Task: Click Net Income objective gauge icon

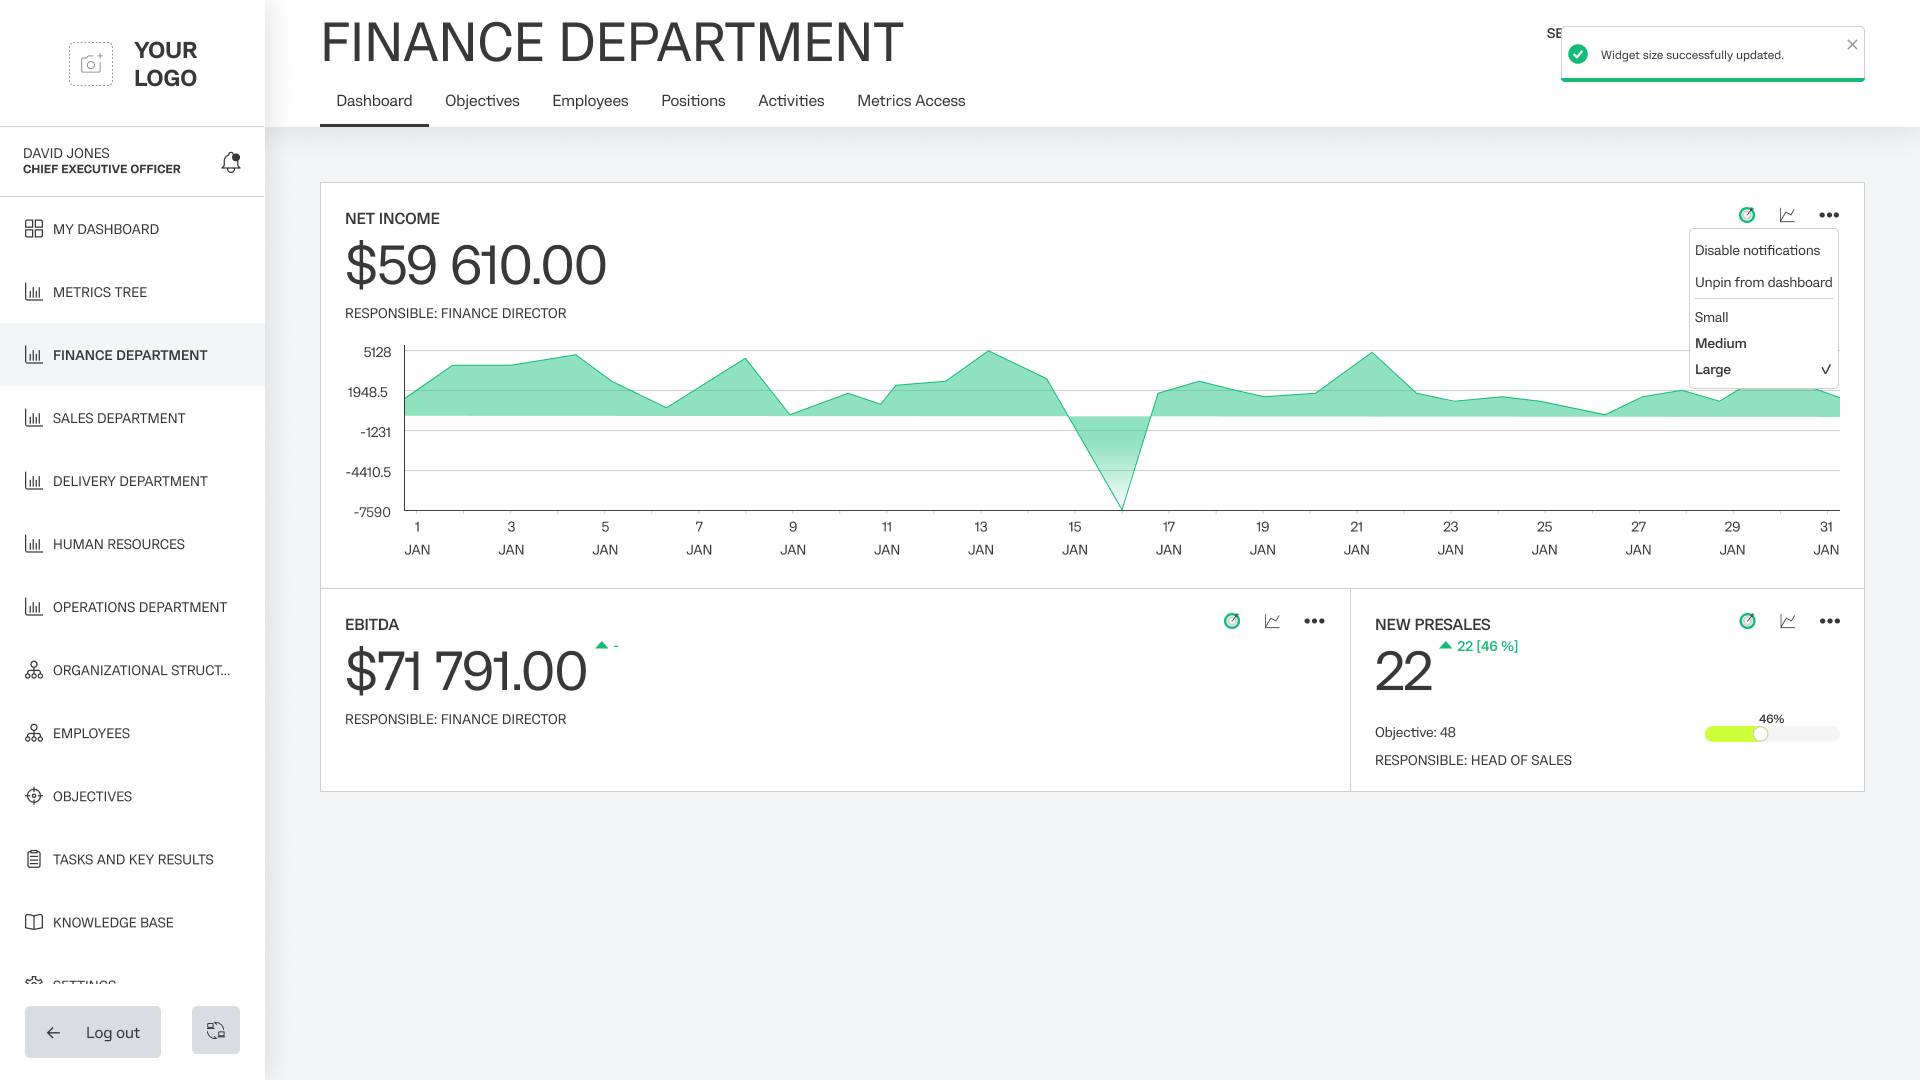Action: pos(1747,215)
